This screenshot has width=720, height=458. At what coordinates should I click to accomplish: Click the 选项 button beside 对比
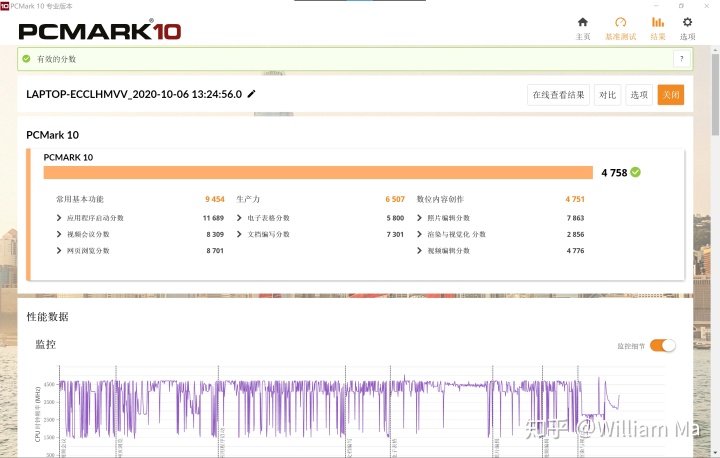pos(639,95)
